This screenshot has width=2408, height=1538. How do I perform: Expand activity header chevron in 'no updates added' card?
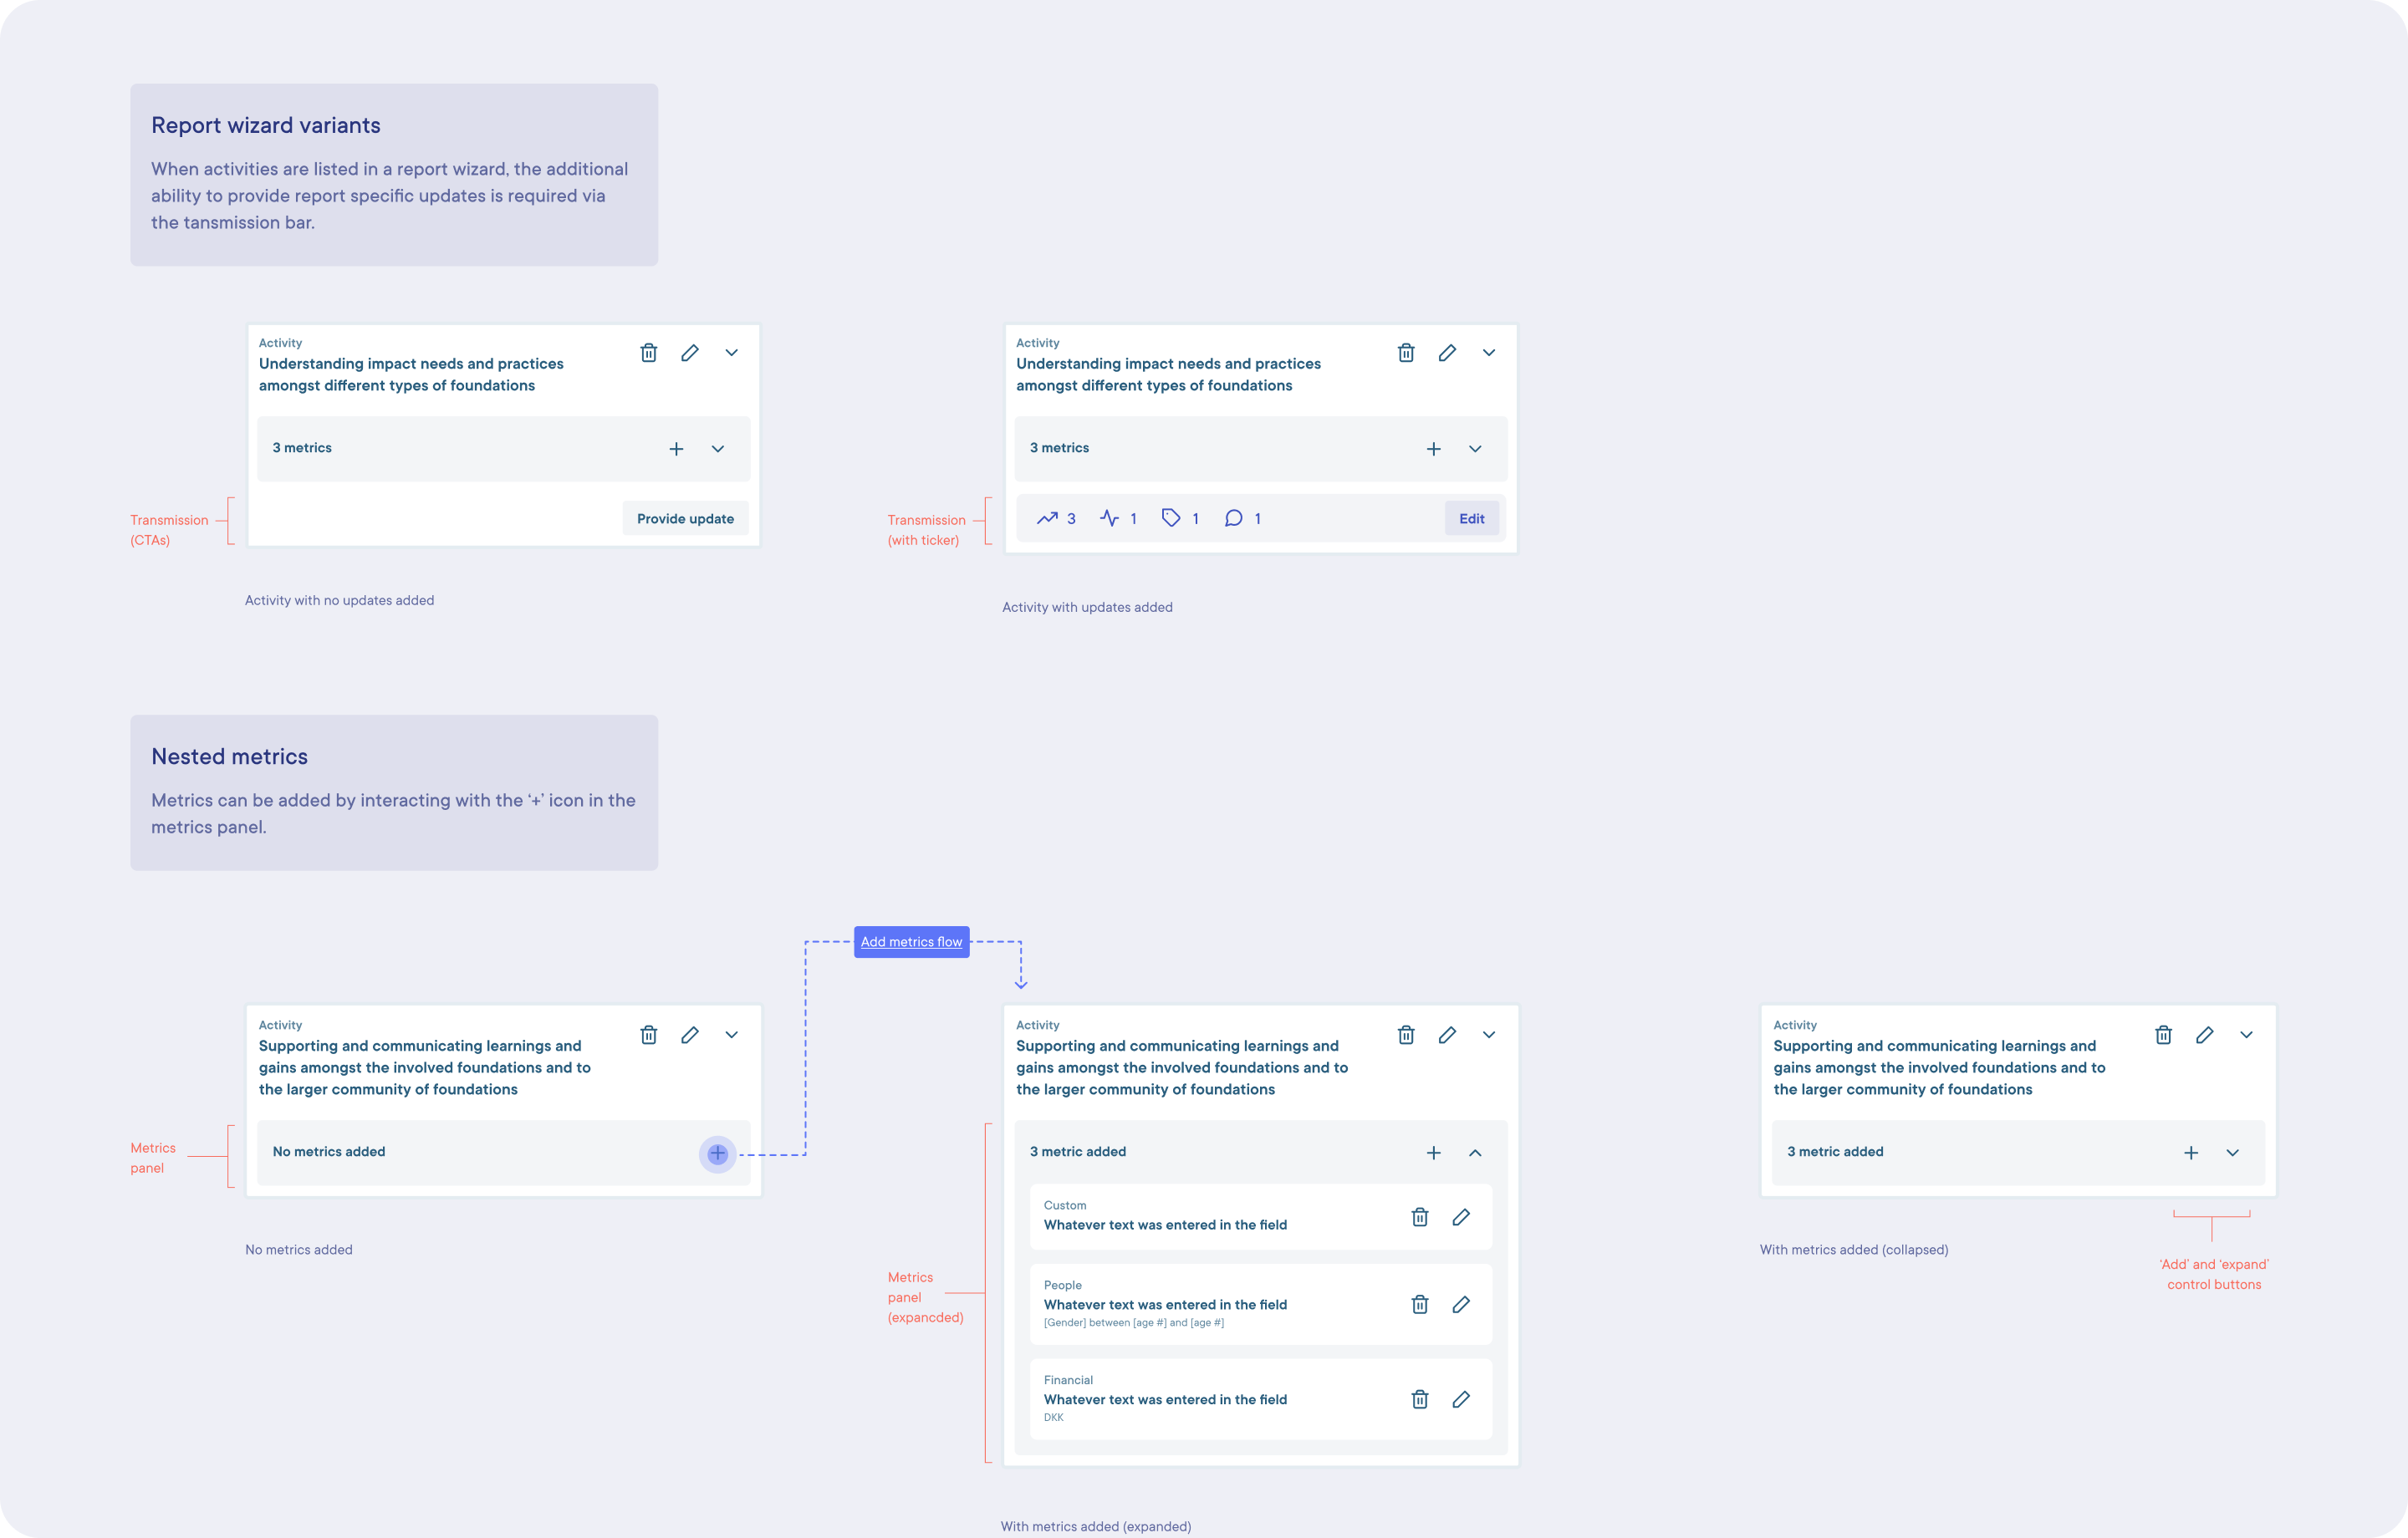tap(732, 353)
